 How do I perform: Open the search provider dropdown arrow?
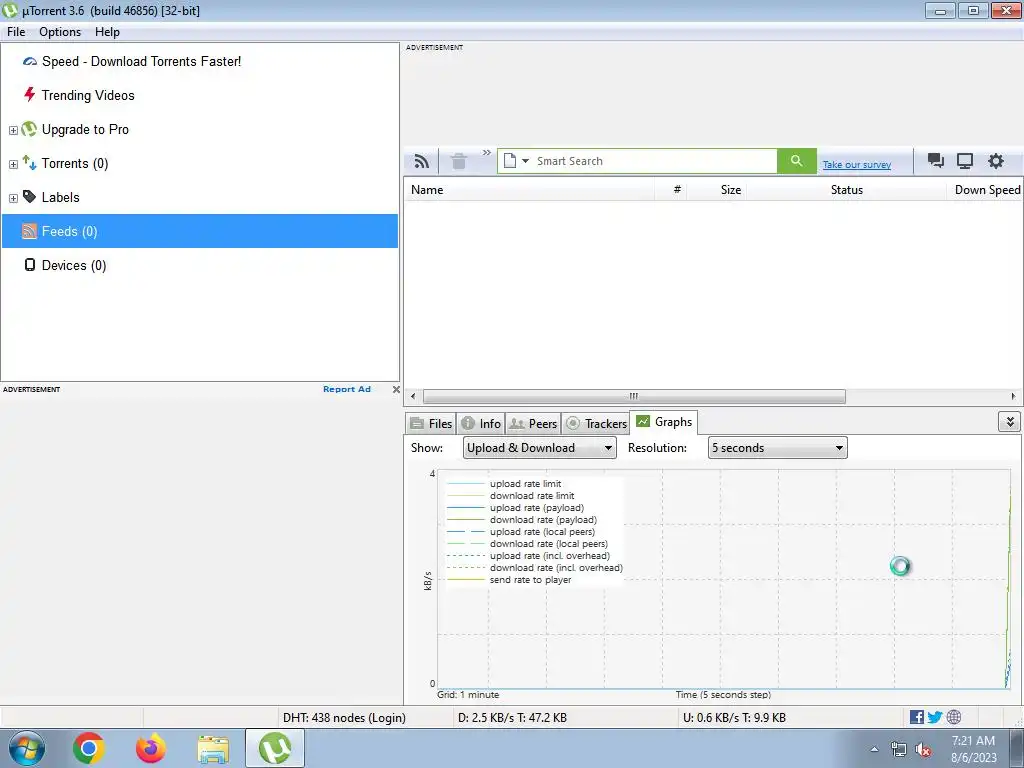point(525,161)
